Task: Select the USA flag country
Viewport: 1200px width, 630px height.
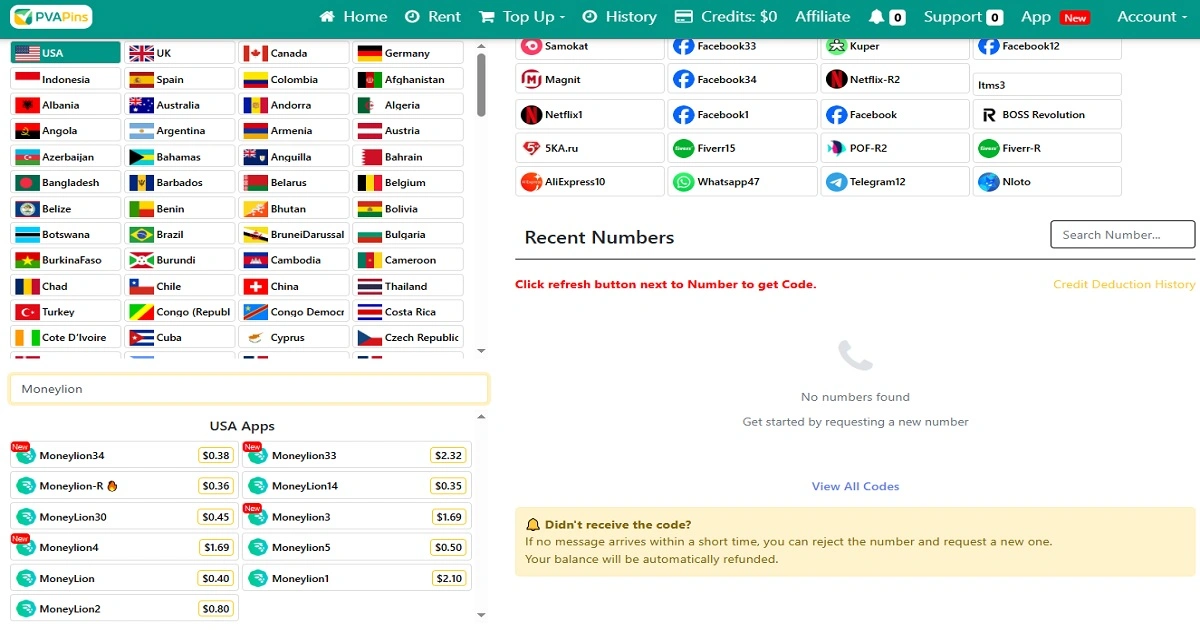Action: point(65,53)
